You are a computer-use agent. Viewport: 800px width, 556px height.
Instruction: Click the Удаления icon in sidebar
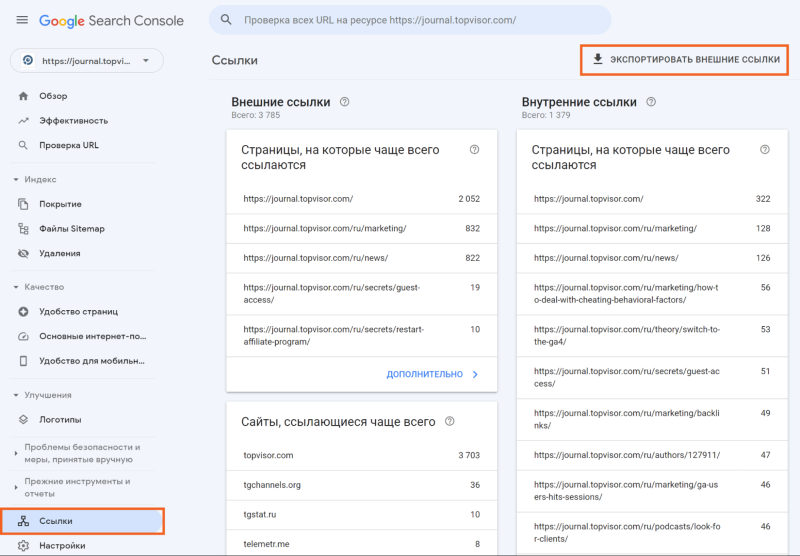click(23, 253)
